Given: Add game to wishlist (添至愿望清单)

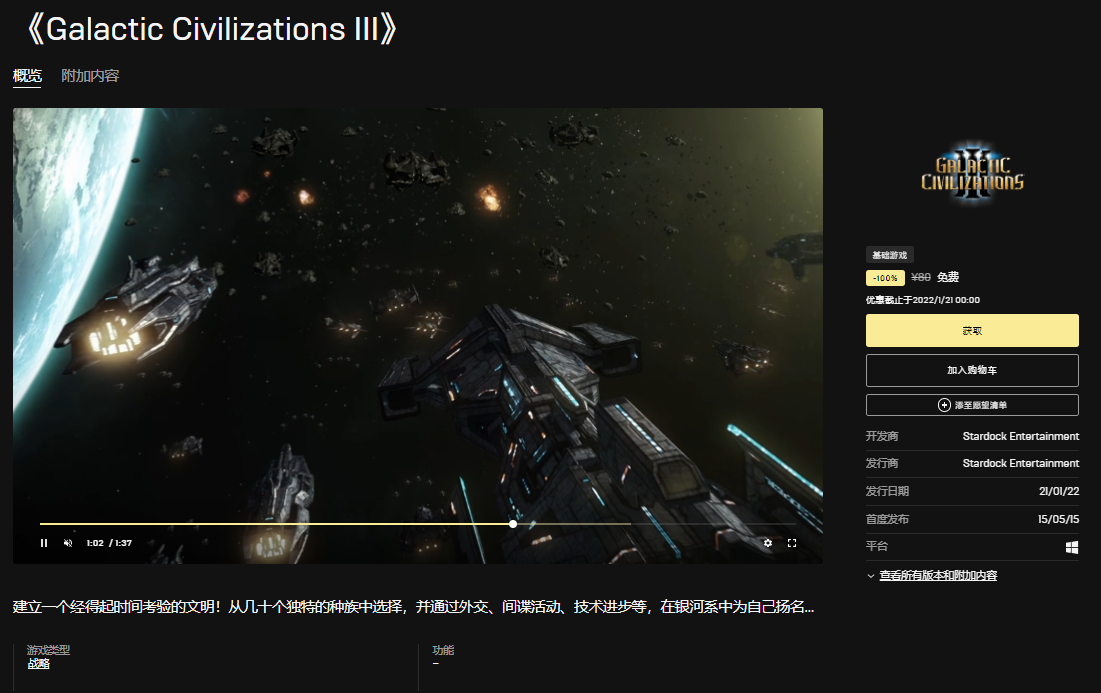Looking at the screenshot, I should pos(972,405).
